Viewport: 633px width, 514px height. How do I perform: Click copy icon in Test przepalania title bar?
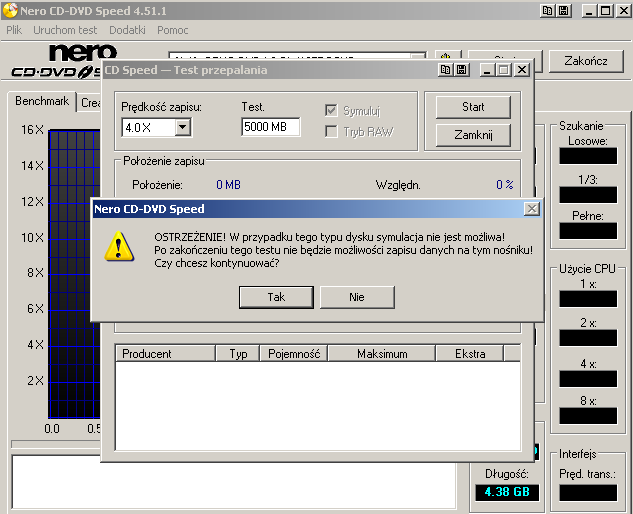tap(445, 70)
